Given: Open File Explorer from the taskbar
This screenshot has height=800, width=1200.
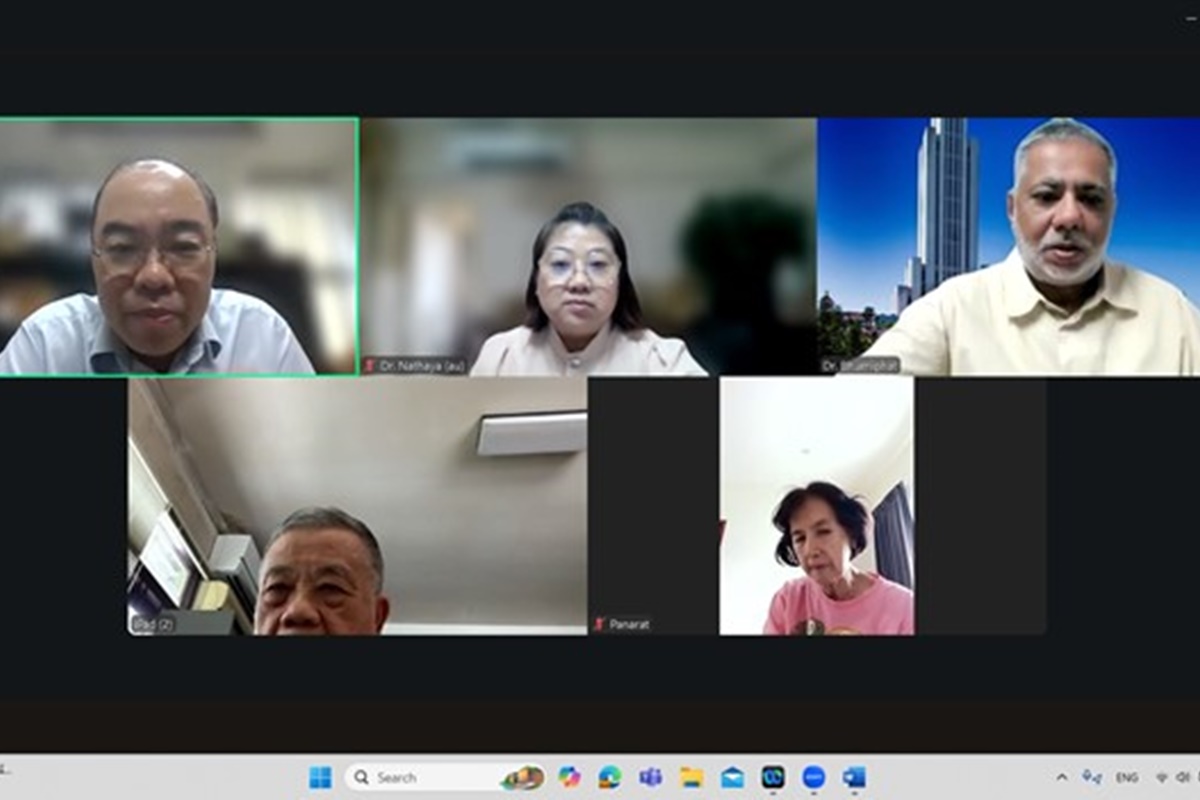Looking at the screenshot, I should click(692, 777).
